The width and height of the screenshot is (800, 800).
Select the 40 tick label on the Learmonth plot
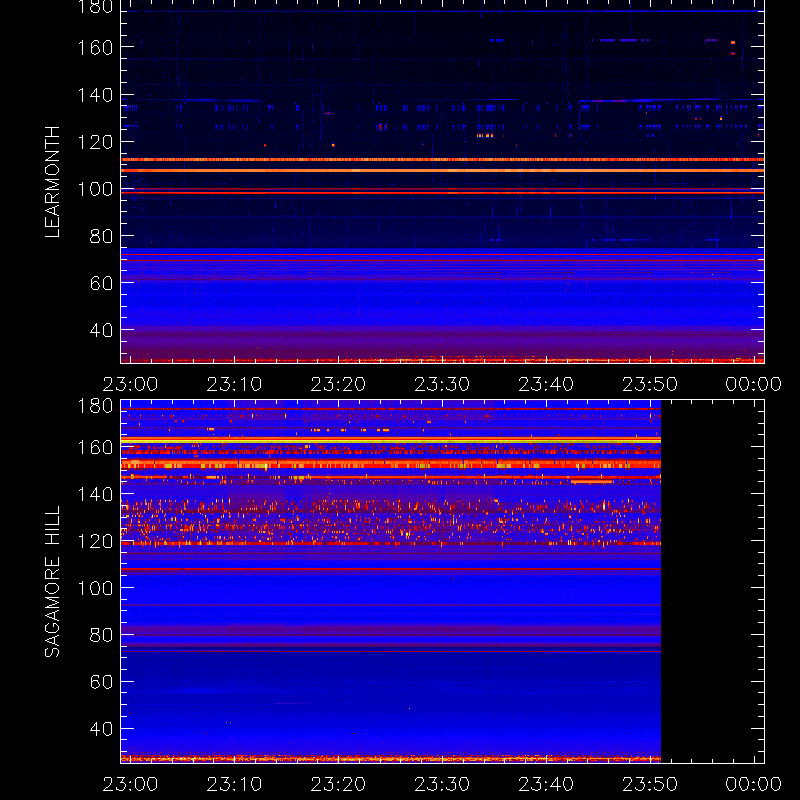point(101,330)
